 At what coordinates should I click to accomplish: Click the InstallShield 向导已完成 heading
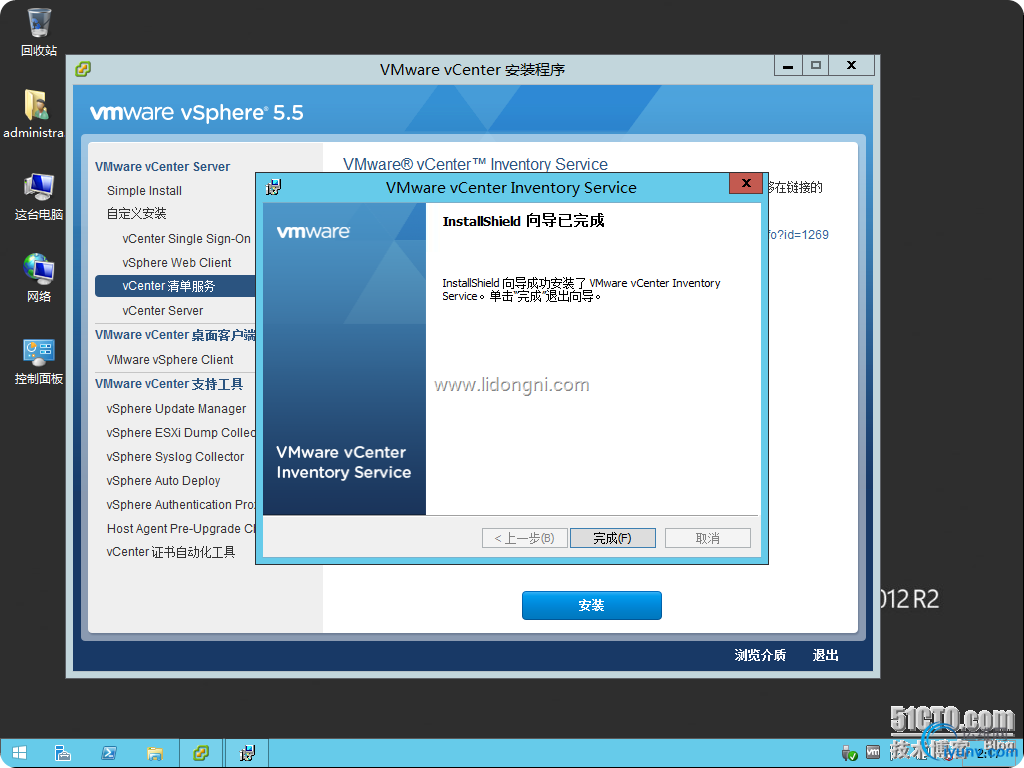(x=523, y=221)
